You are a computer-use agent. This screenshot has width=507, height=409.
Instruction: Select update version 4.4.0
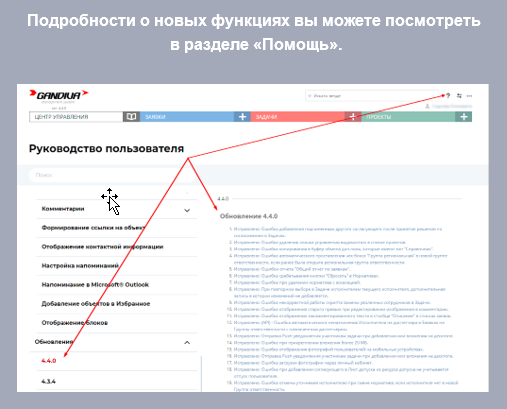(49, 361)
